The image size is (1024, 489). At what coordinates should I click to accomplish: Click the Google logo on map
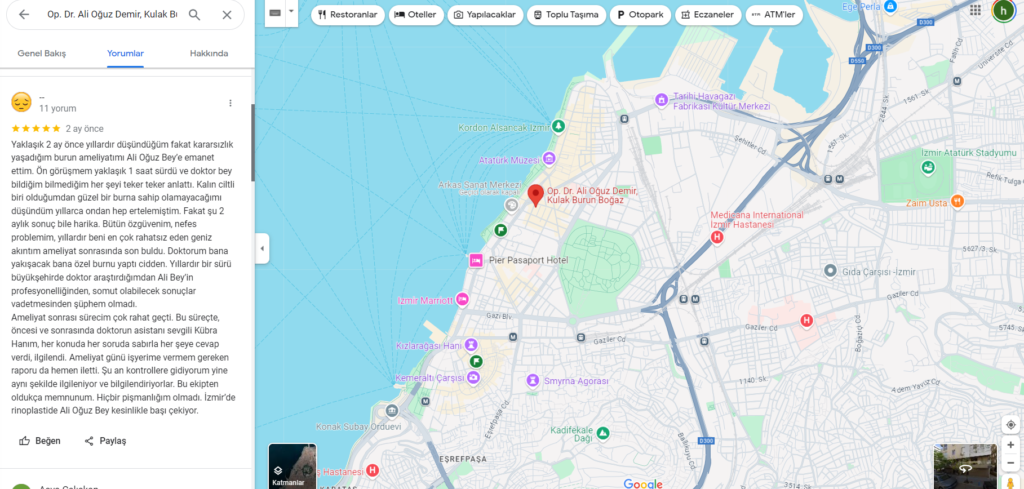(643, 484)
